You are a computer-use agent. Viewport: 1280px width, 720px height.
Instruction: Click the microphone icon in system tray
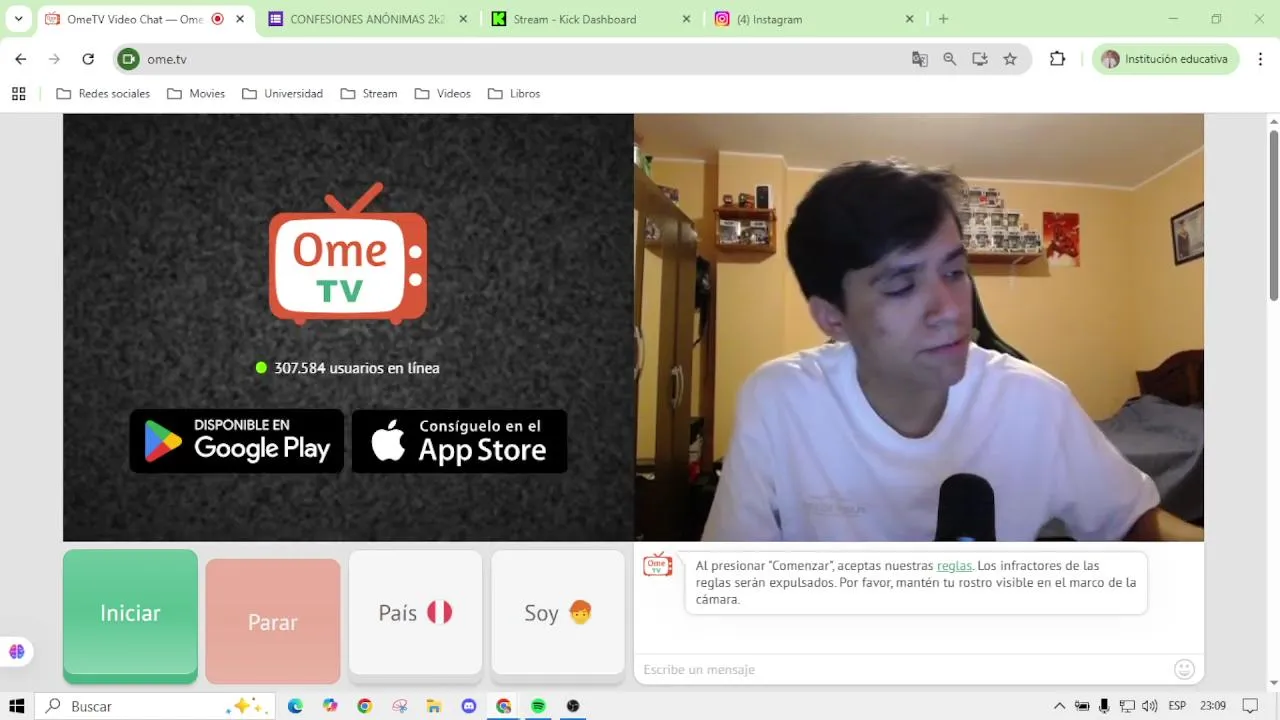point(1104,706)
